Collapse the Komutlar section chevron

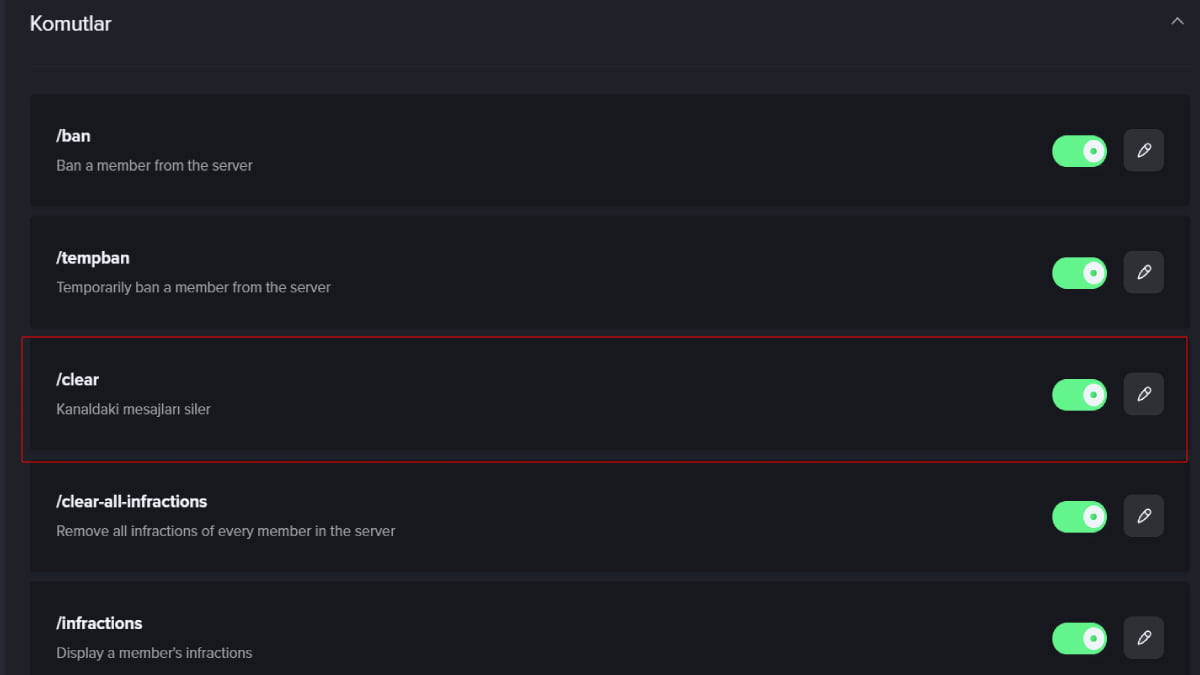click(x=1177, y=22)
